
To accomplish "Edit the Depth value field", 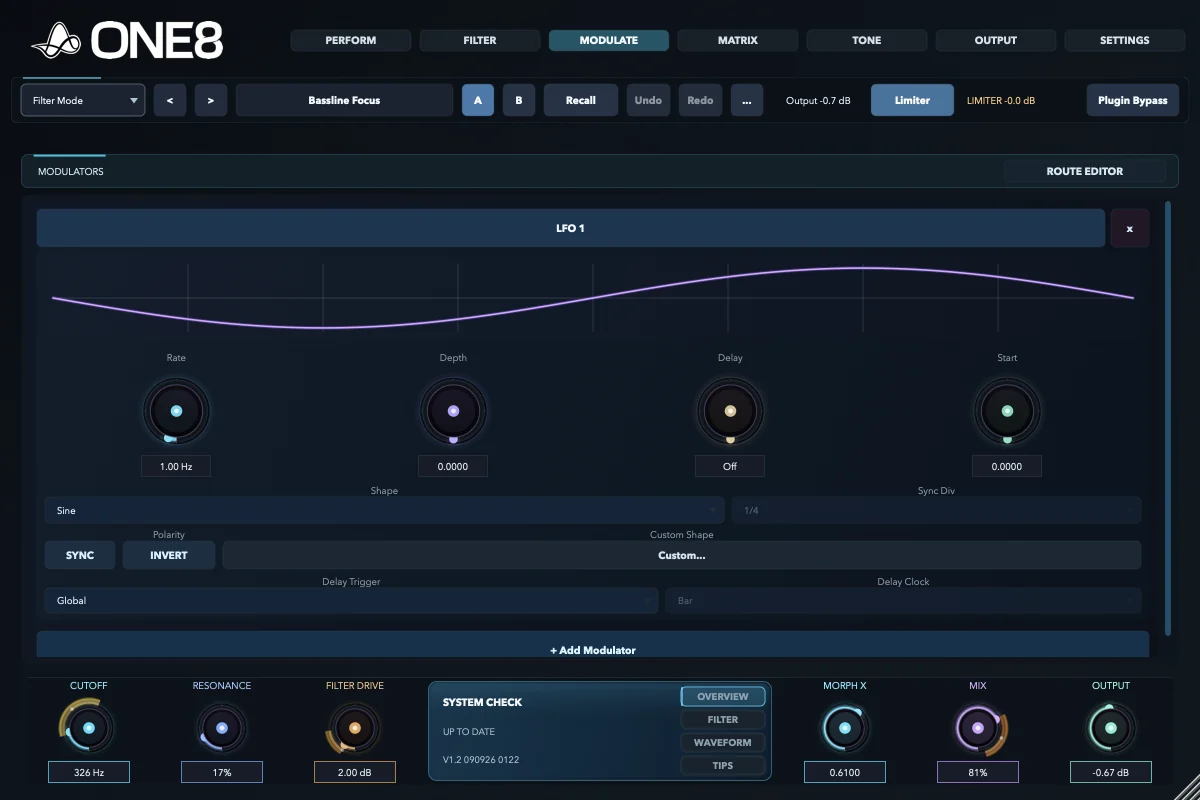I will [x=453, y=466].
